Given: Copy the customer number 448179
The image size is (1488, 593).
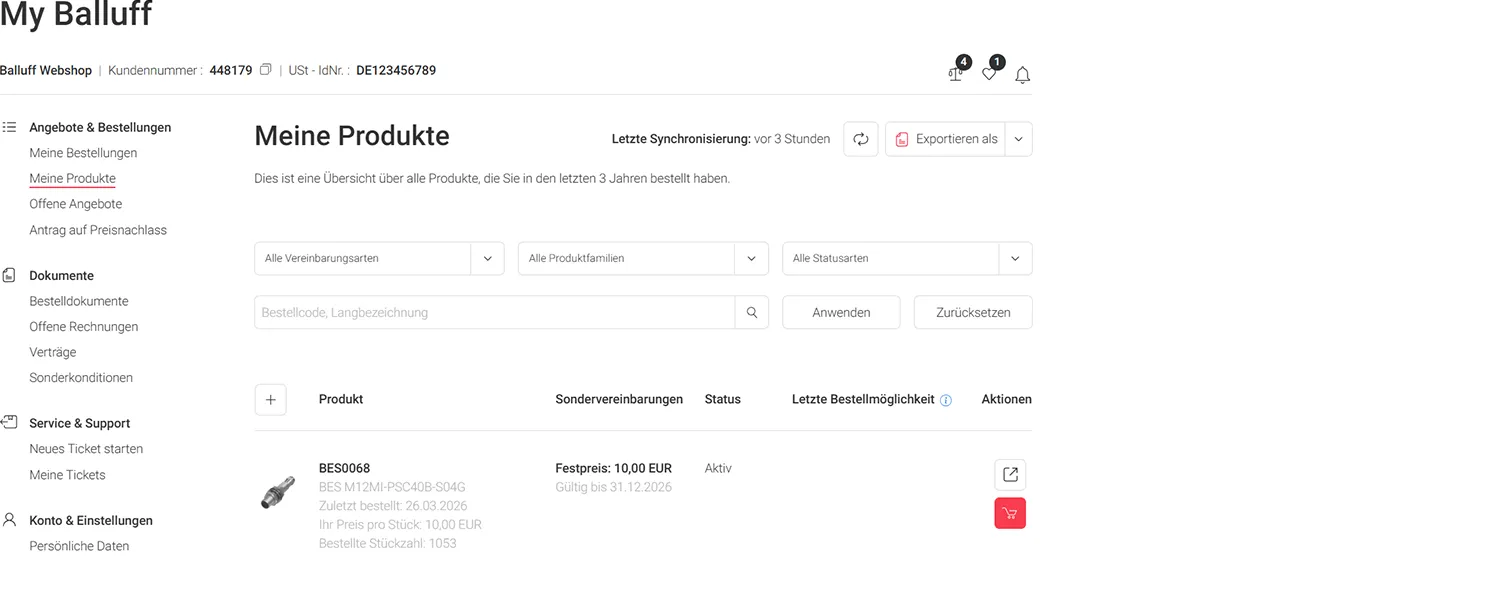Looking at the screenshot, I should (x=265, y=70).
